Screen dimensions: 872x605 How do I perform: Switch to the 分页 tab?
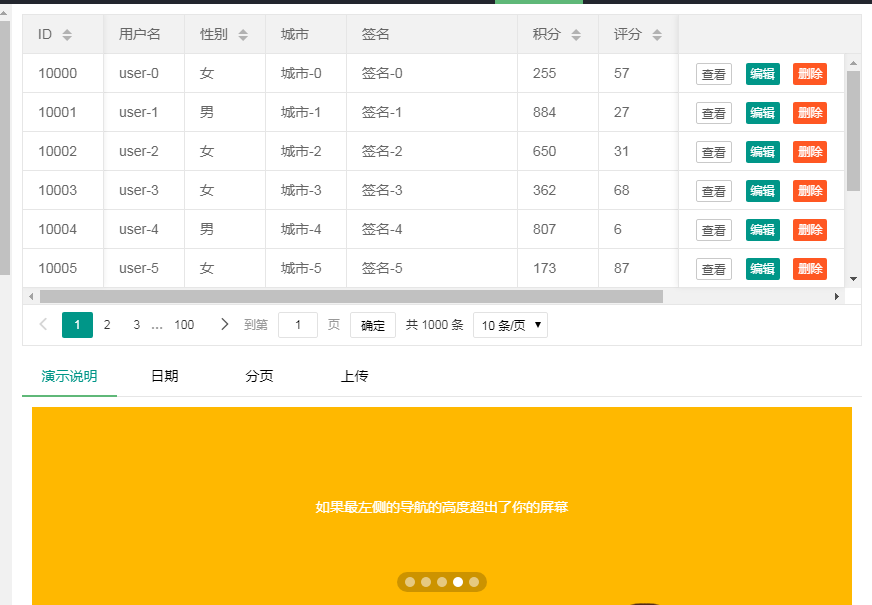pyautogui.click(x=259, y=376)
